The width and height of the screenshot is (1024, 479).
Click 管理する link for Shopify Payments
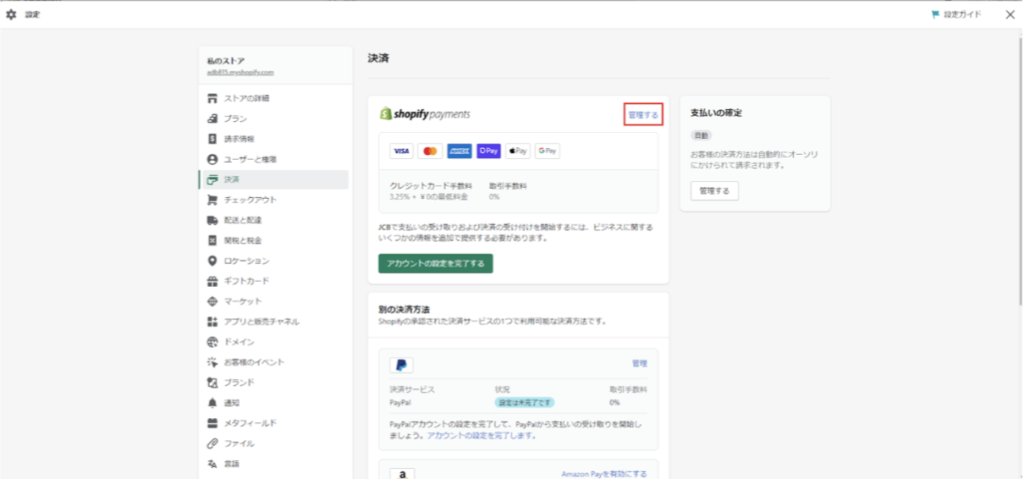642,115
